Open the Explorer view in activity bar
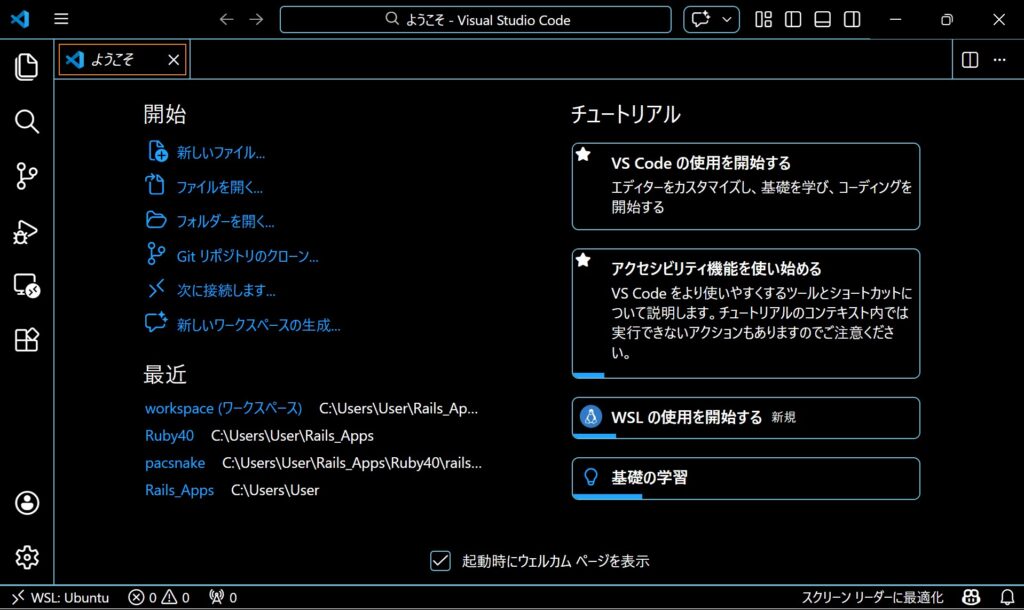The width and height of the screenshot is (1024, 610). pos(27,67)
